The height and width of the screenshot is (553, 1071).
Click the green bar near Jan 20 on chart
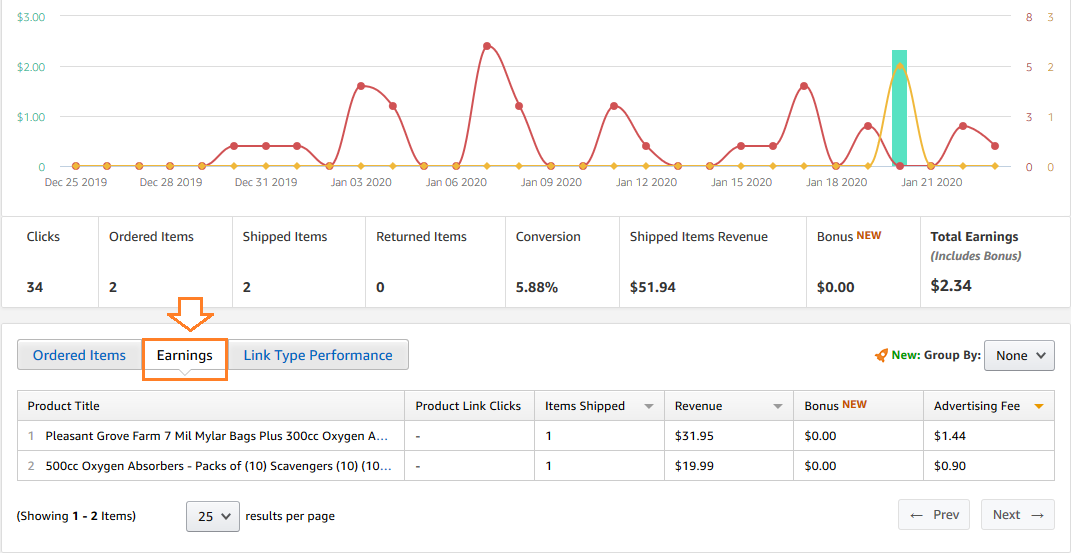(x=900, y=108)
